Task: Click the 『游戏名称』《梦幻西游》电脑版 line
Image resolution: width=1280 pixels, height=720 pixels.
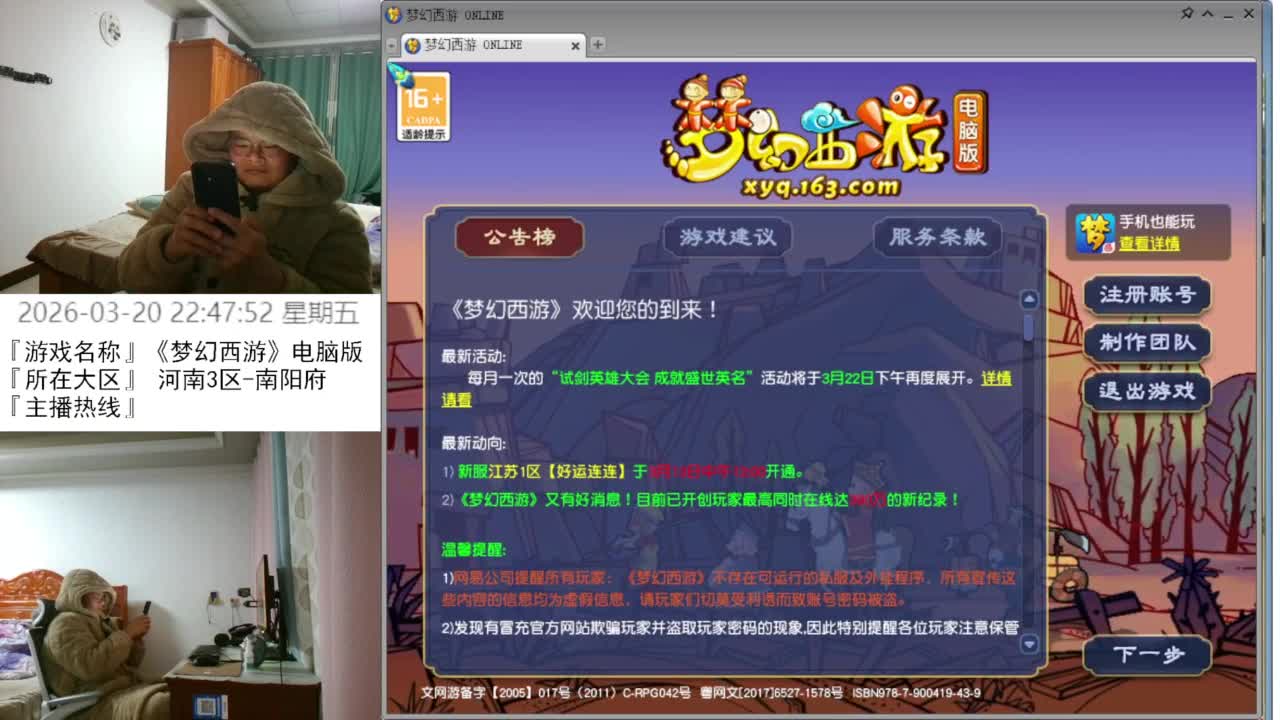Action: pyautogui.click(x=185, y=352)
